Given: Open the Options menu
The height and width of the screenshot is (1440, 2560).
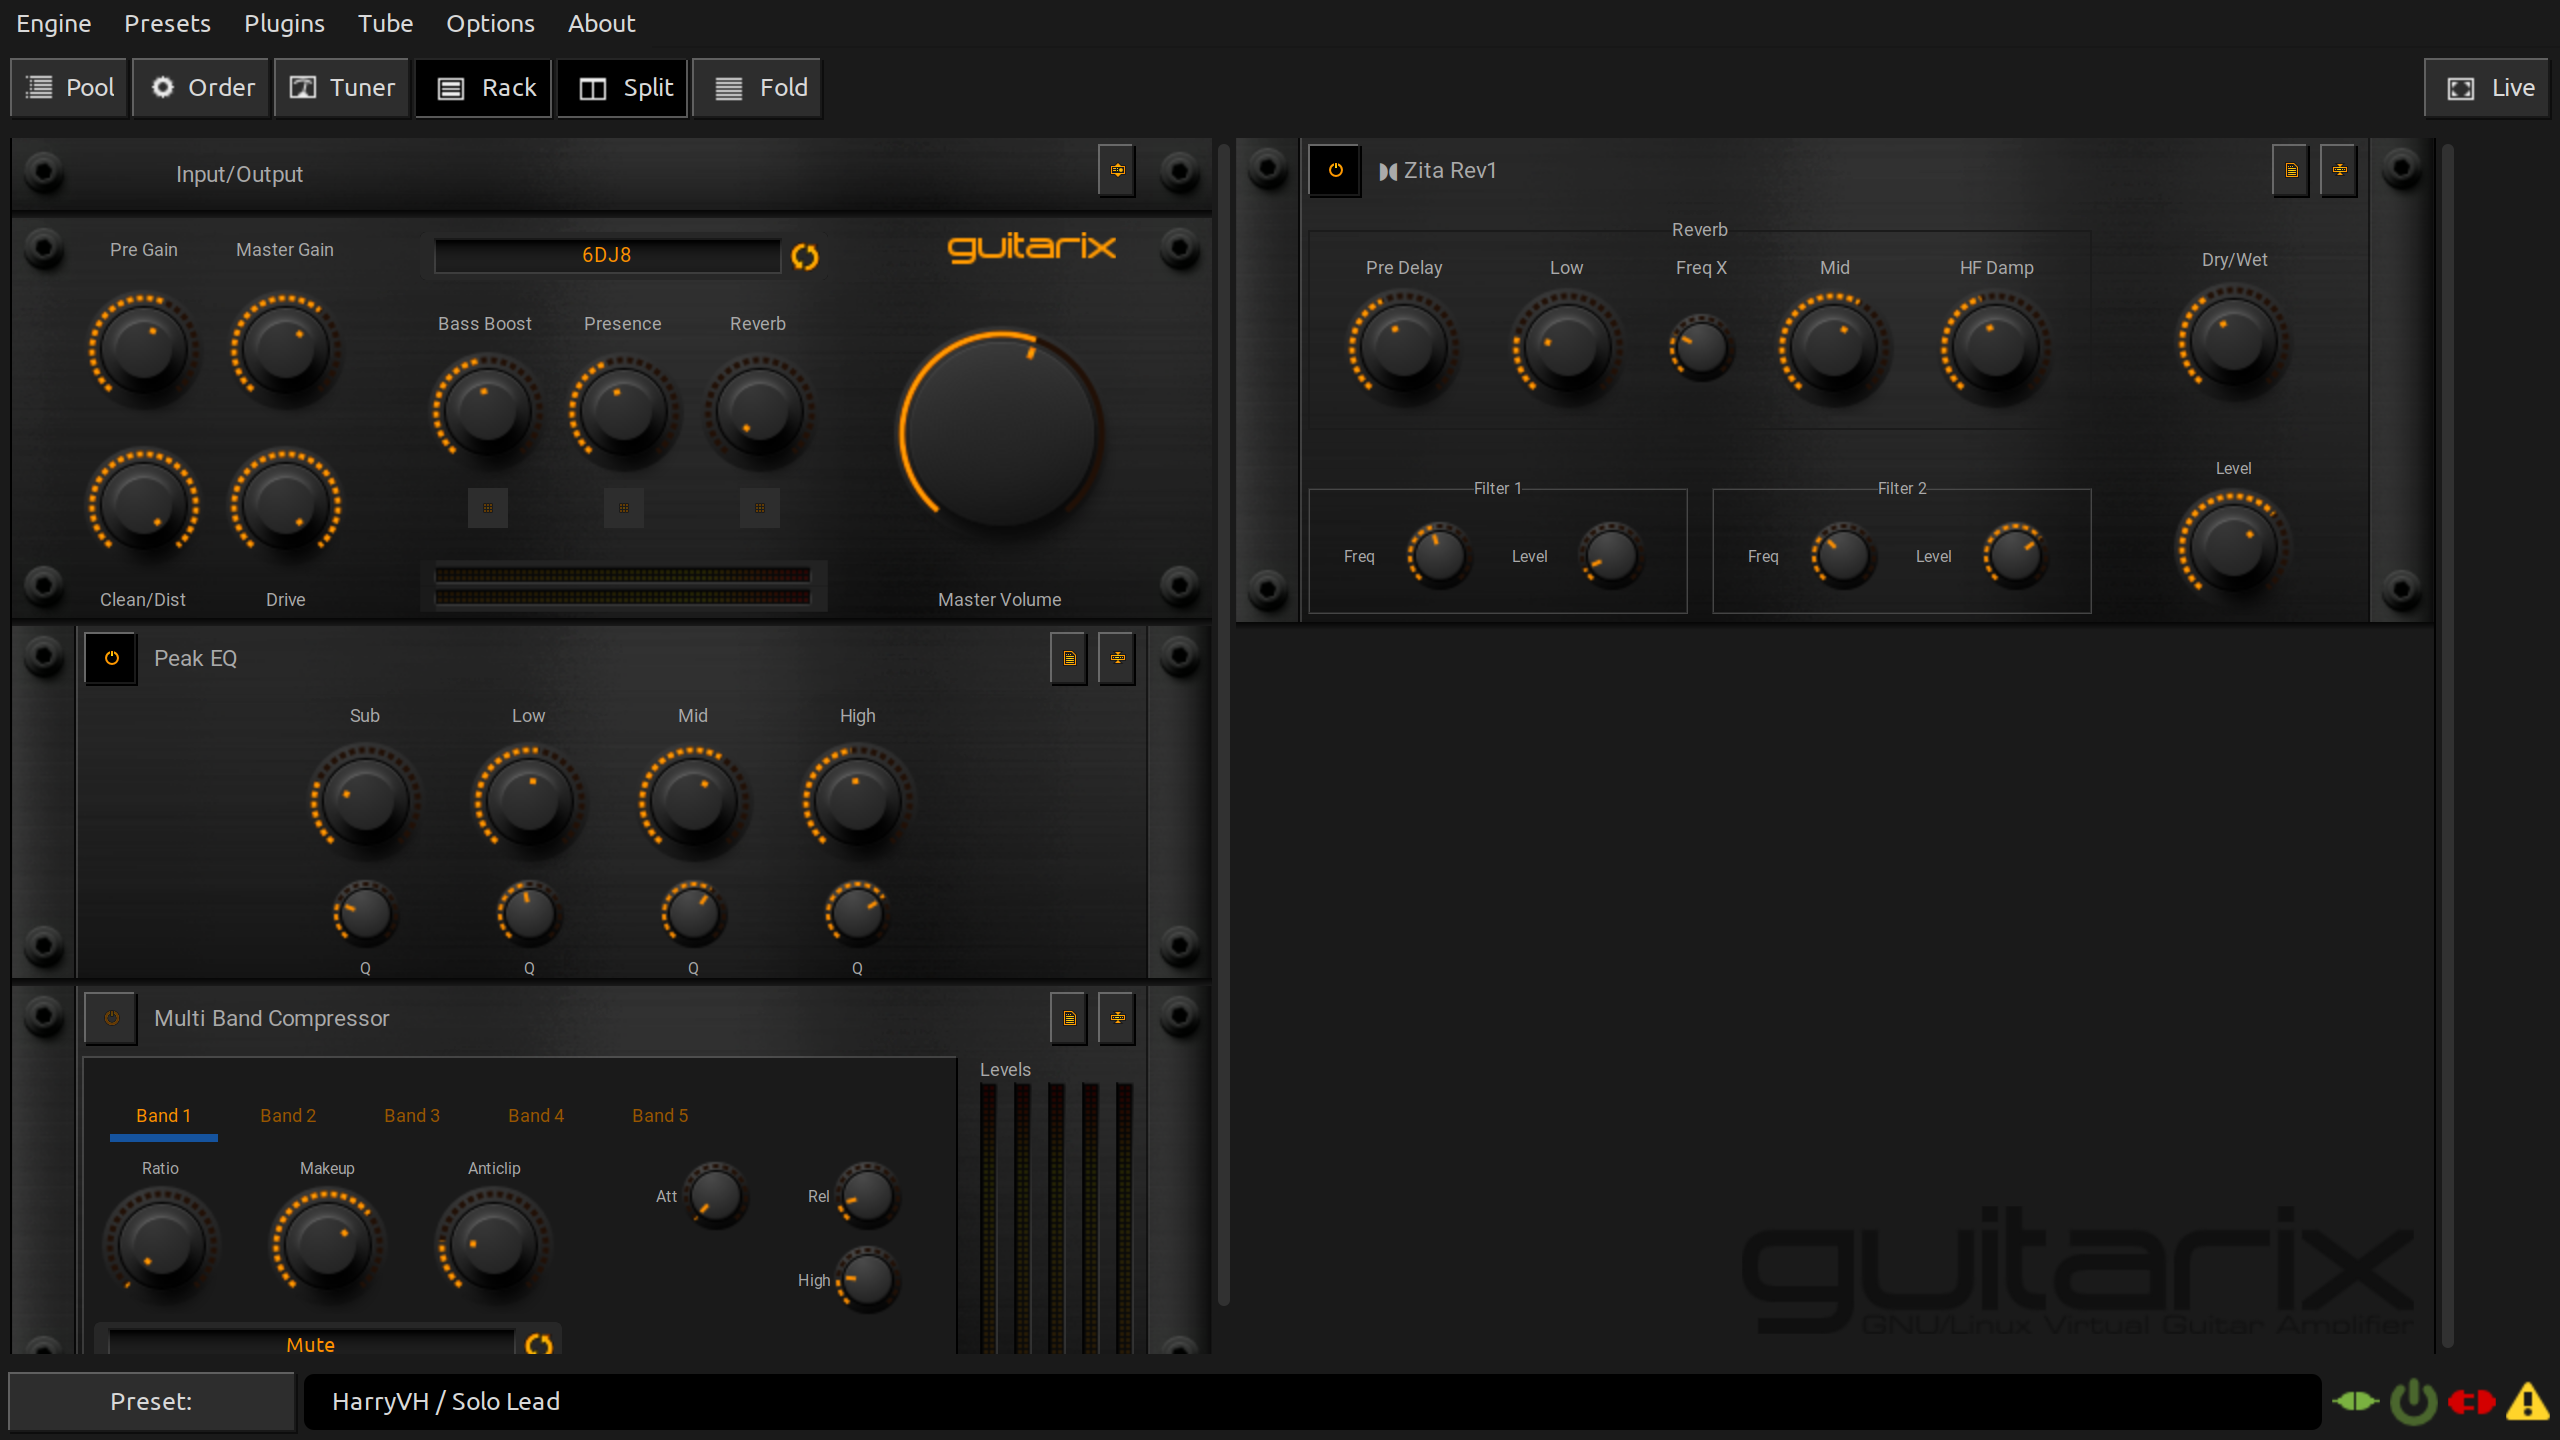Looking at the screenshot, I should coord(490,23).
